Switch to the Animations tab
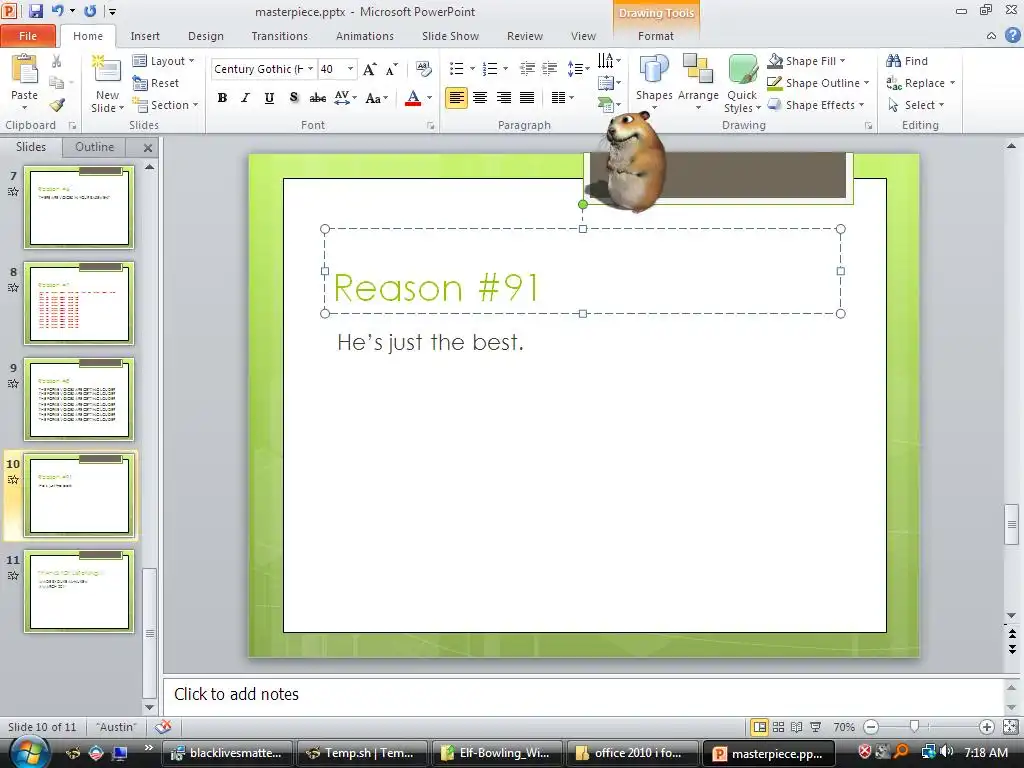Screen dimensions: 1024x768 (364, 36)
